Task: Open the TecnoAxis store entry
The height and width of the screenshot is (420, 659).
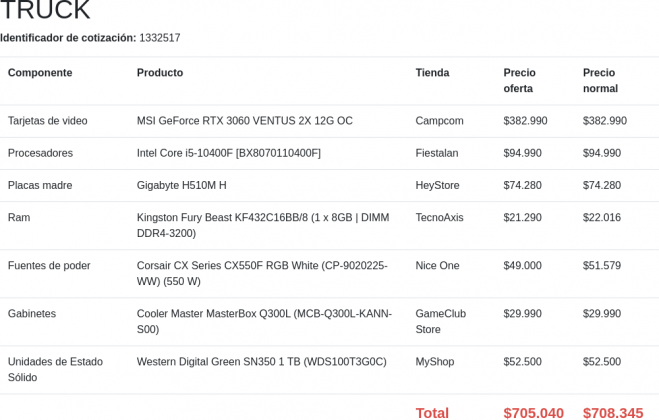Action: point(439,218)
